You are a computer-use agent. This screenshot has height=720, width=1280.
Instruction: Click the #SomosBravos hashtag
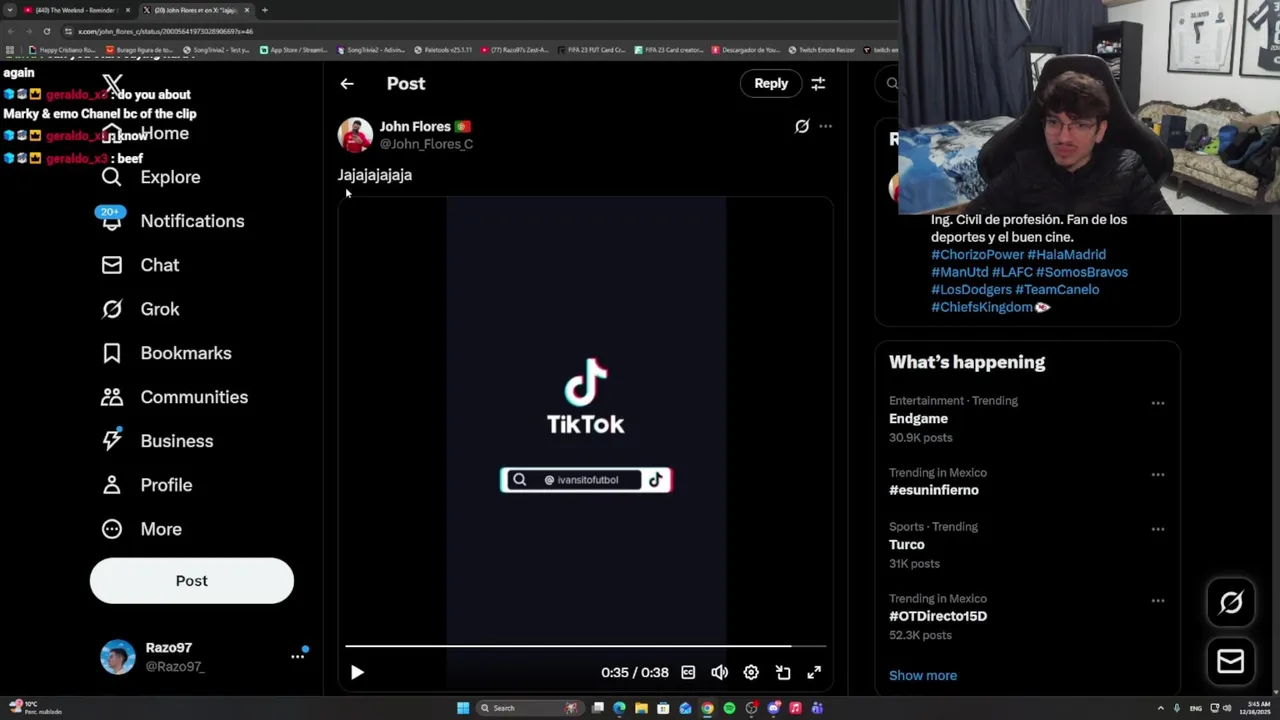[x=1082, y=272]
